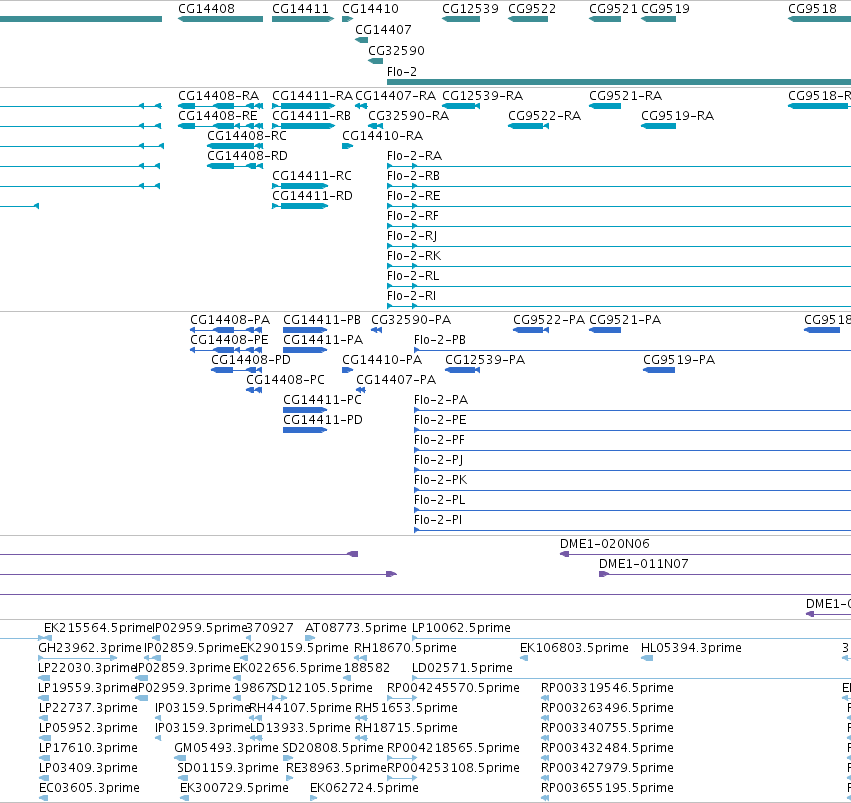Screen dimensions: 851x803
Task: Click the CG14408 gene label
Action: [206, 9]
